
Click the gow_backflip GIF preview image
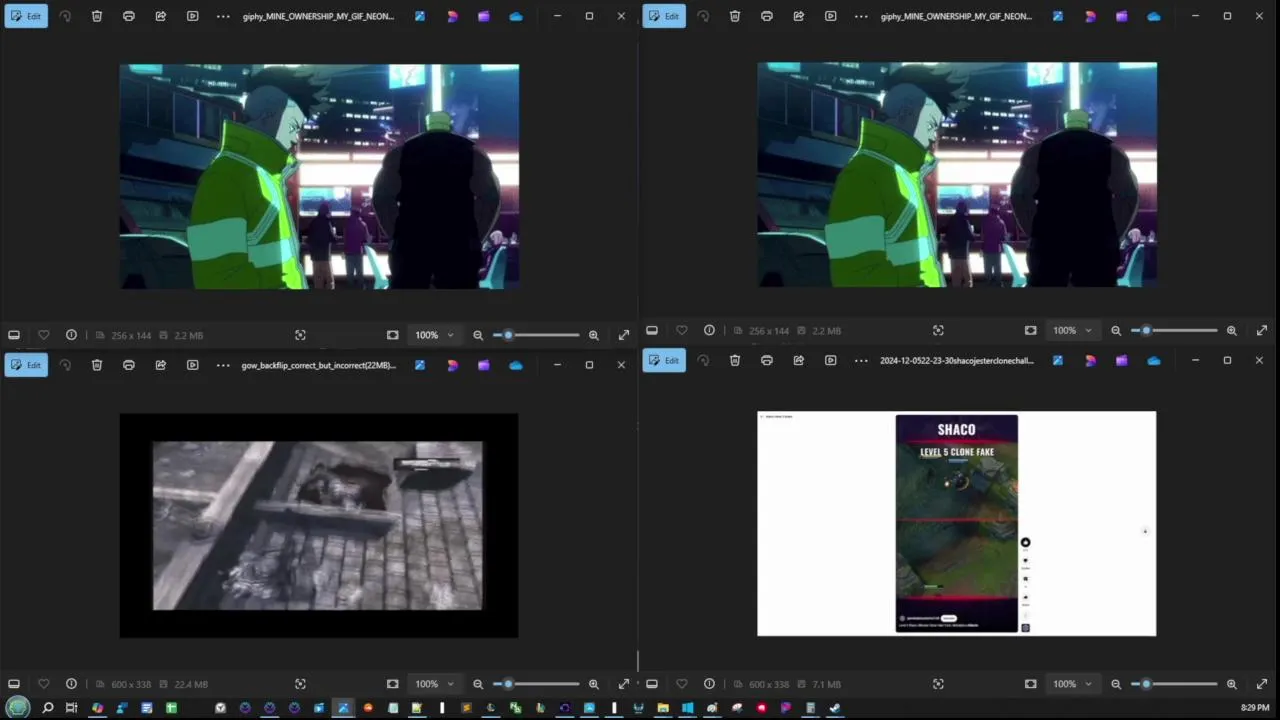click(x=318, y=526)
